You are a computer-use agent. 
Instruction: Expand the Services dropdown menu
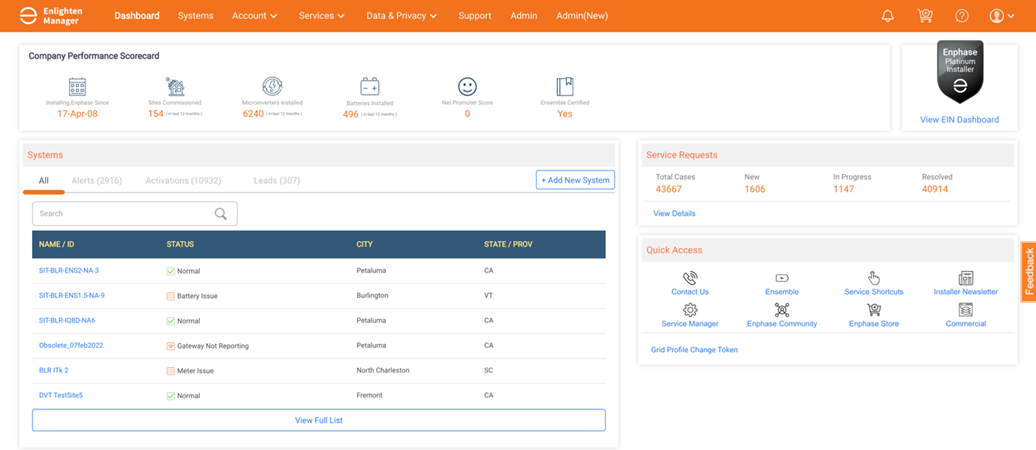pyautogui.click(x=322, y=16)
